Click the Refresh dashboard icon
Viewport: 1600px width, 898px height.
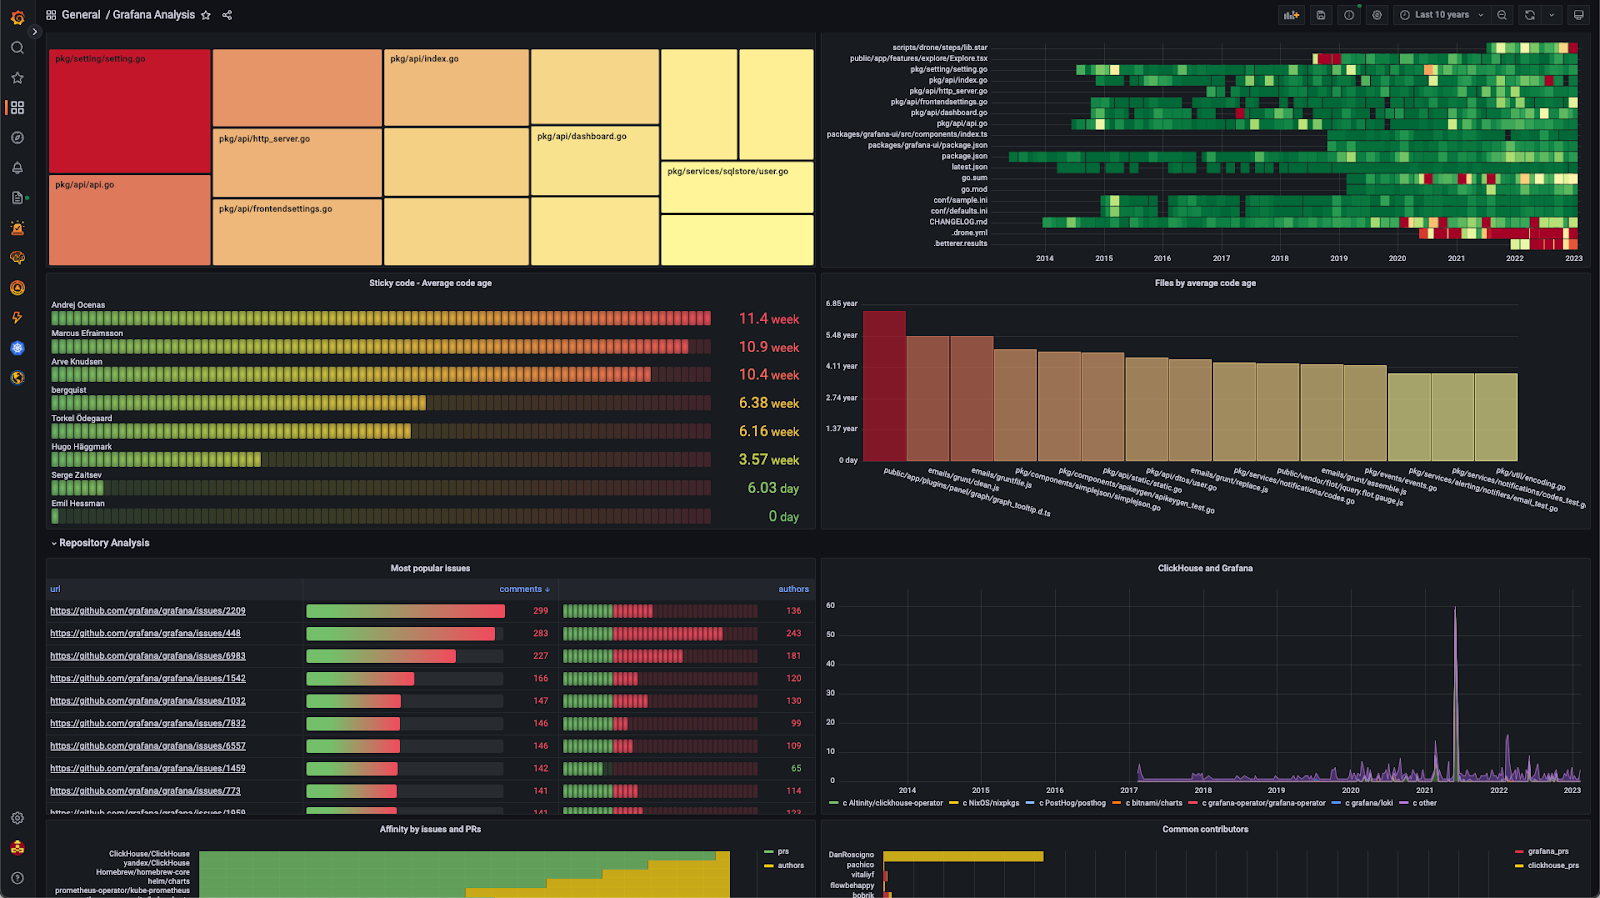click(x=1529, y=15)
